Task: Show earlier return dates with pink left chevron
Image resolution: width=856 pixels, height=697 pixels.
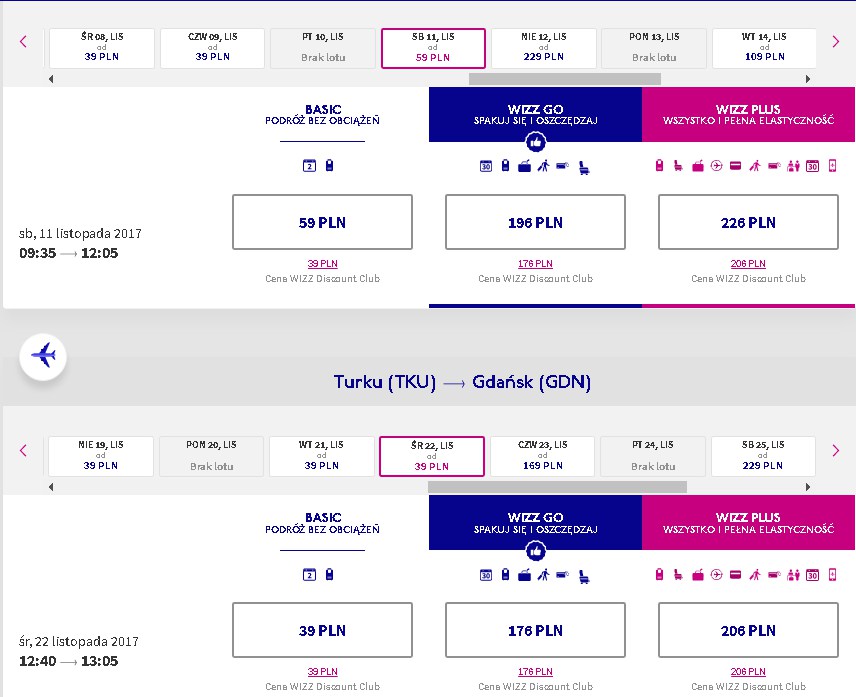Action: 23,450
